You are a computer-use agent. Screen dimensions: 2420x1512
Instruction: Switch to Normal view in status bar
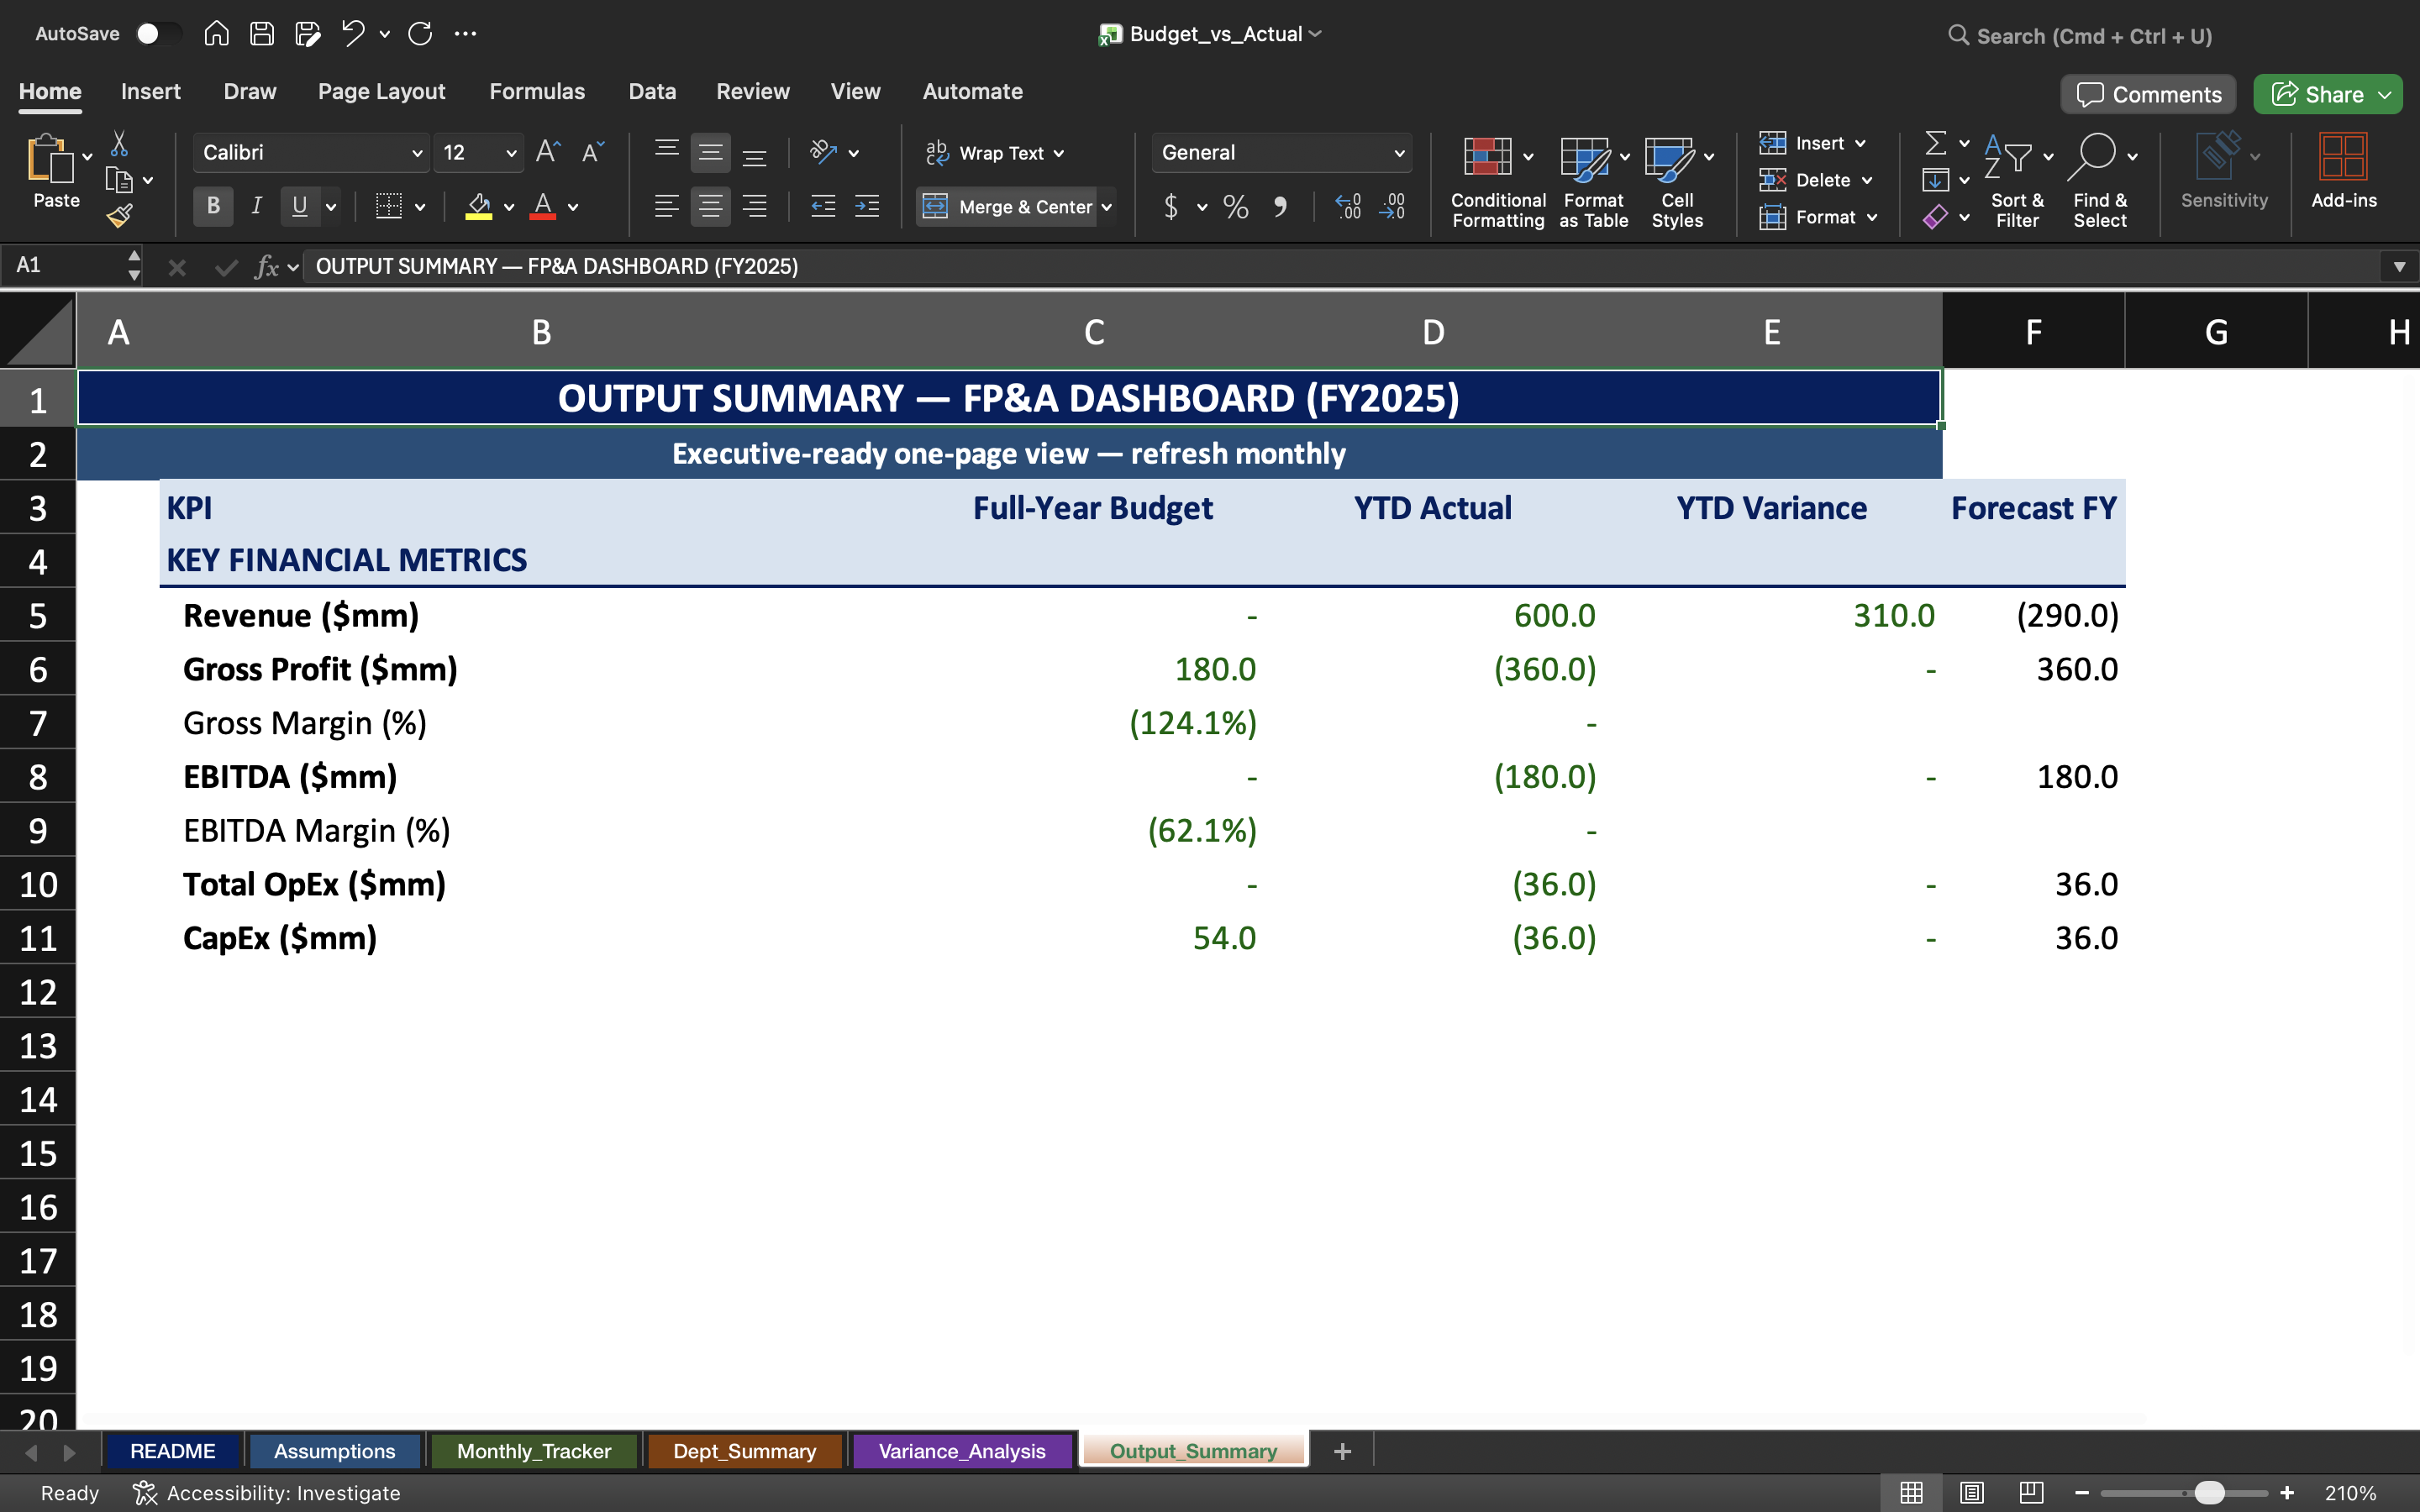[x=1911, y=1492]
